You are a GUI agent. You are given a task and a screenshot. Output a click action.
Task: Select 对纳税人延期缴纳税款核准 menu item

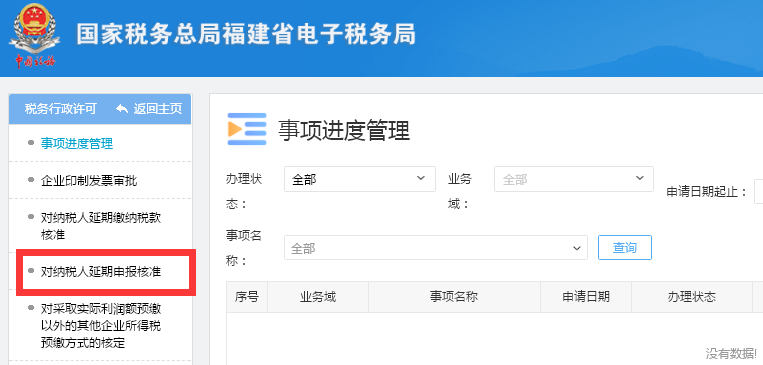pyautogui.click(x=101, y=226)
